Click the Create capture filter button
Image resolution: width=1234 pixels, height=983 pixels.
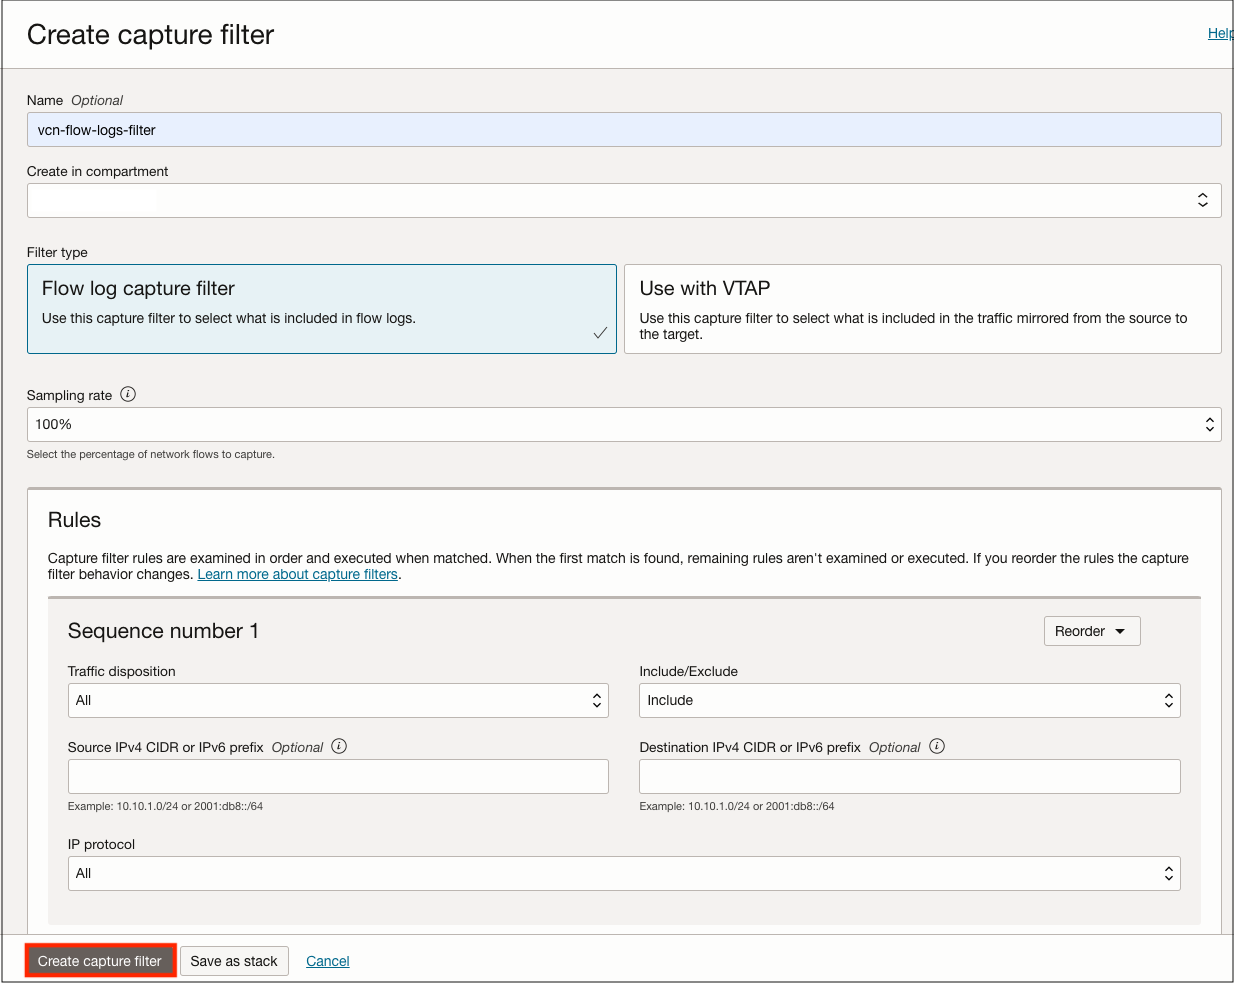(100, 961)
